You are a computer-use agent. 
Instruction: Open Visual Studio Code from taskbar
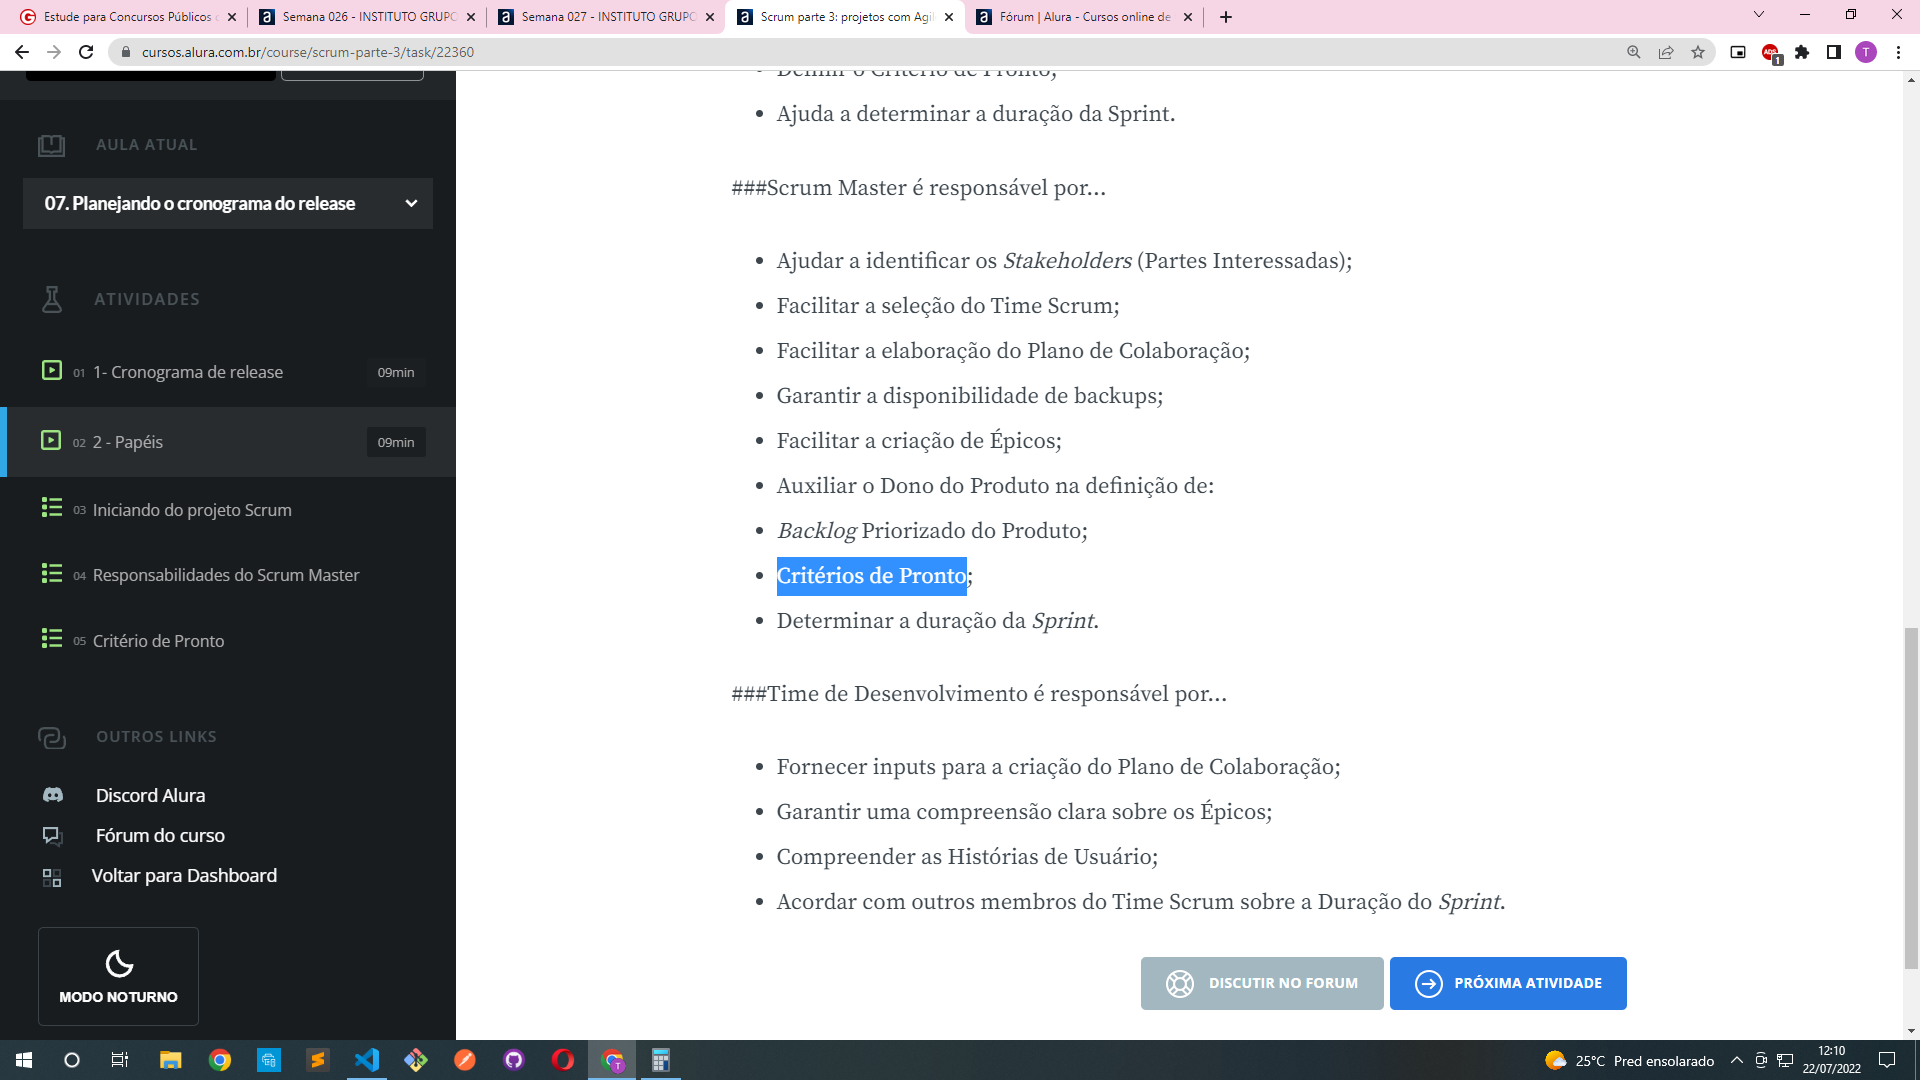(x=367, y=1060)
